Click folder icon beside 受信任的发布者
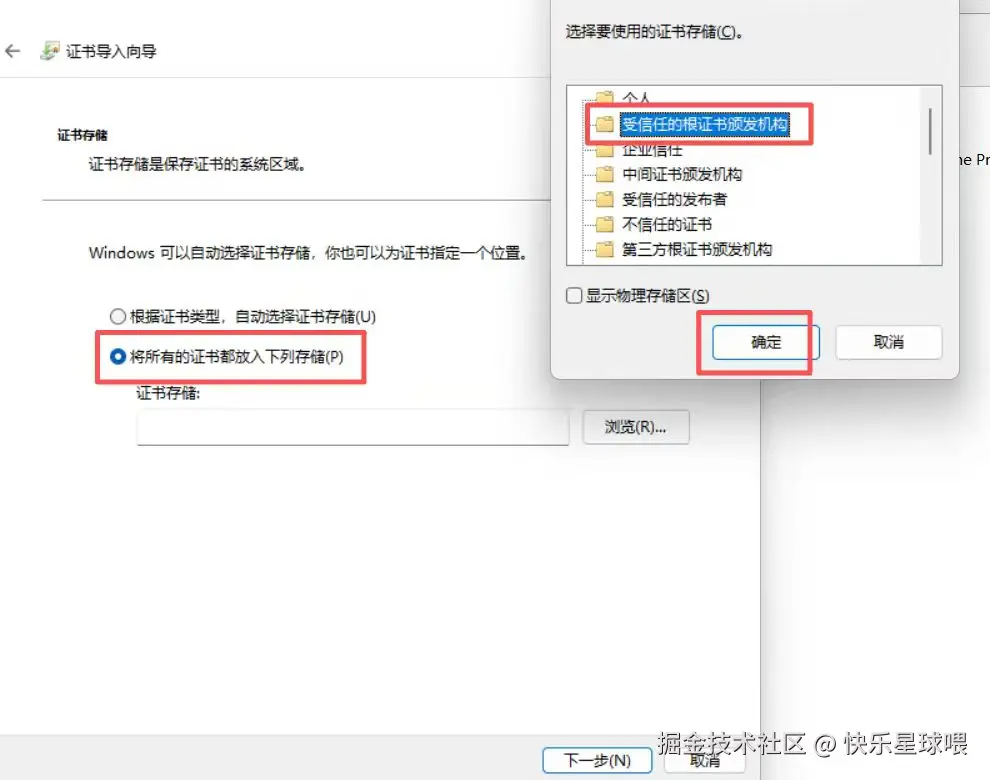 604,199
